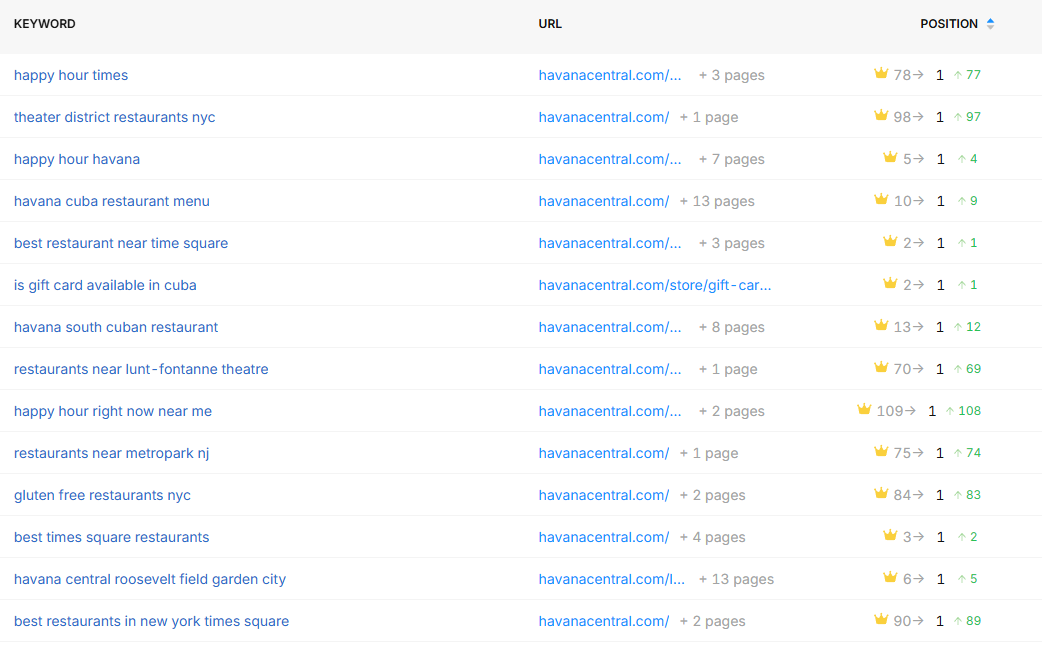Open 'havana central roosevelt field garden city' keyword

150,579
